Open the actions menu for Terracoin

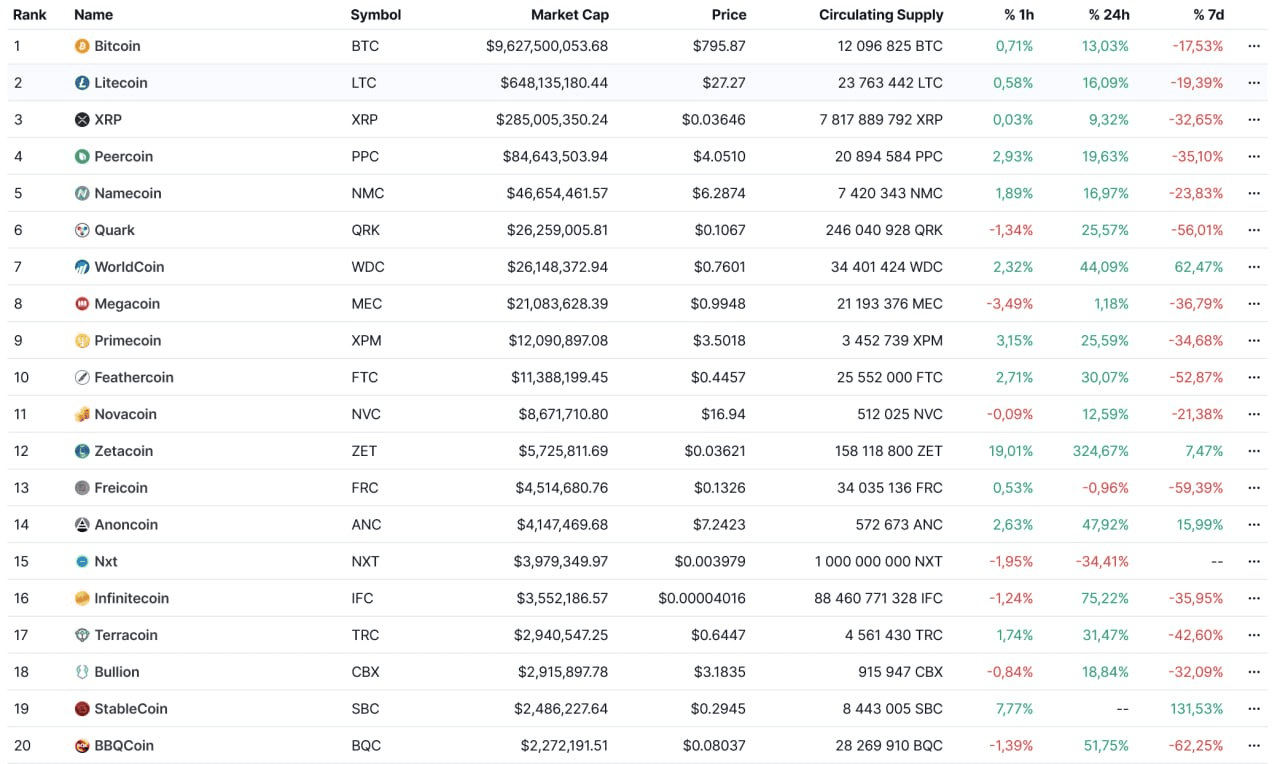(x=1254, y=635)
